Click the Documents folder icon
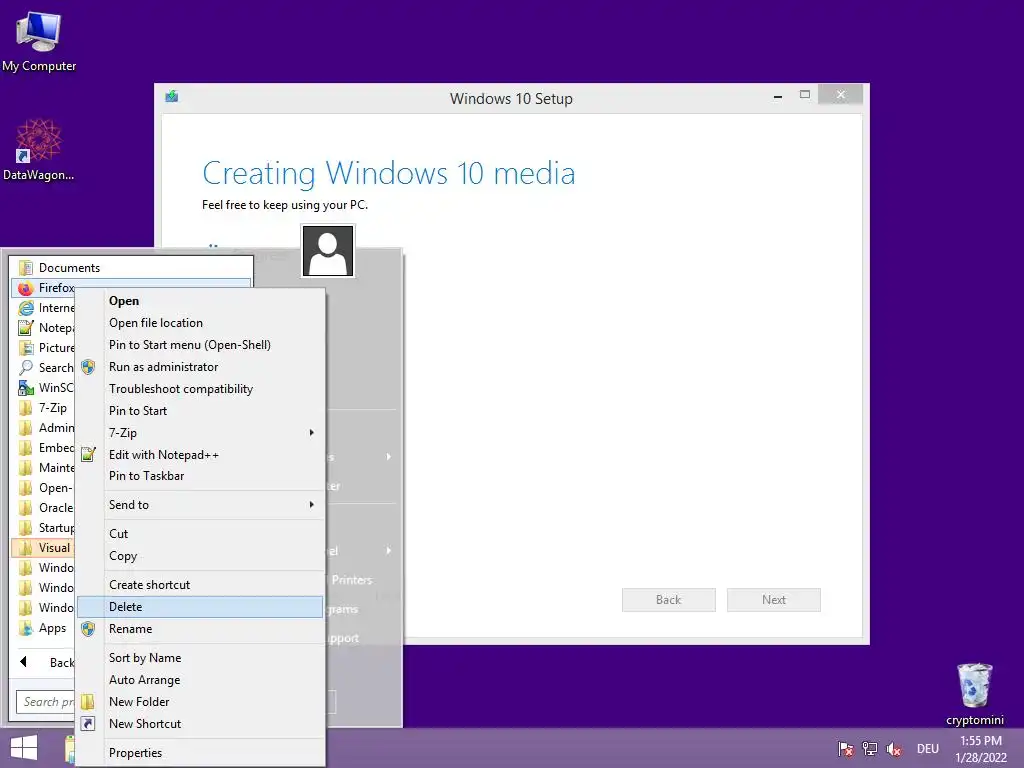Screen dimensions: 1024x768 coord(25,268)
